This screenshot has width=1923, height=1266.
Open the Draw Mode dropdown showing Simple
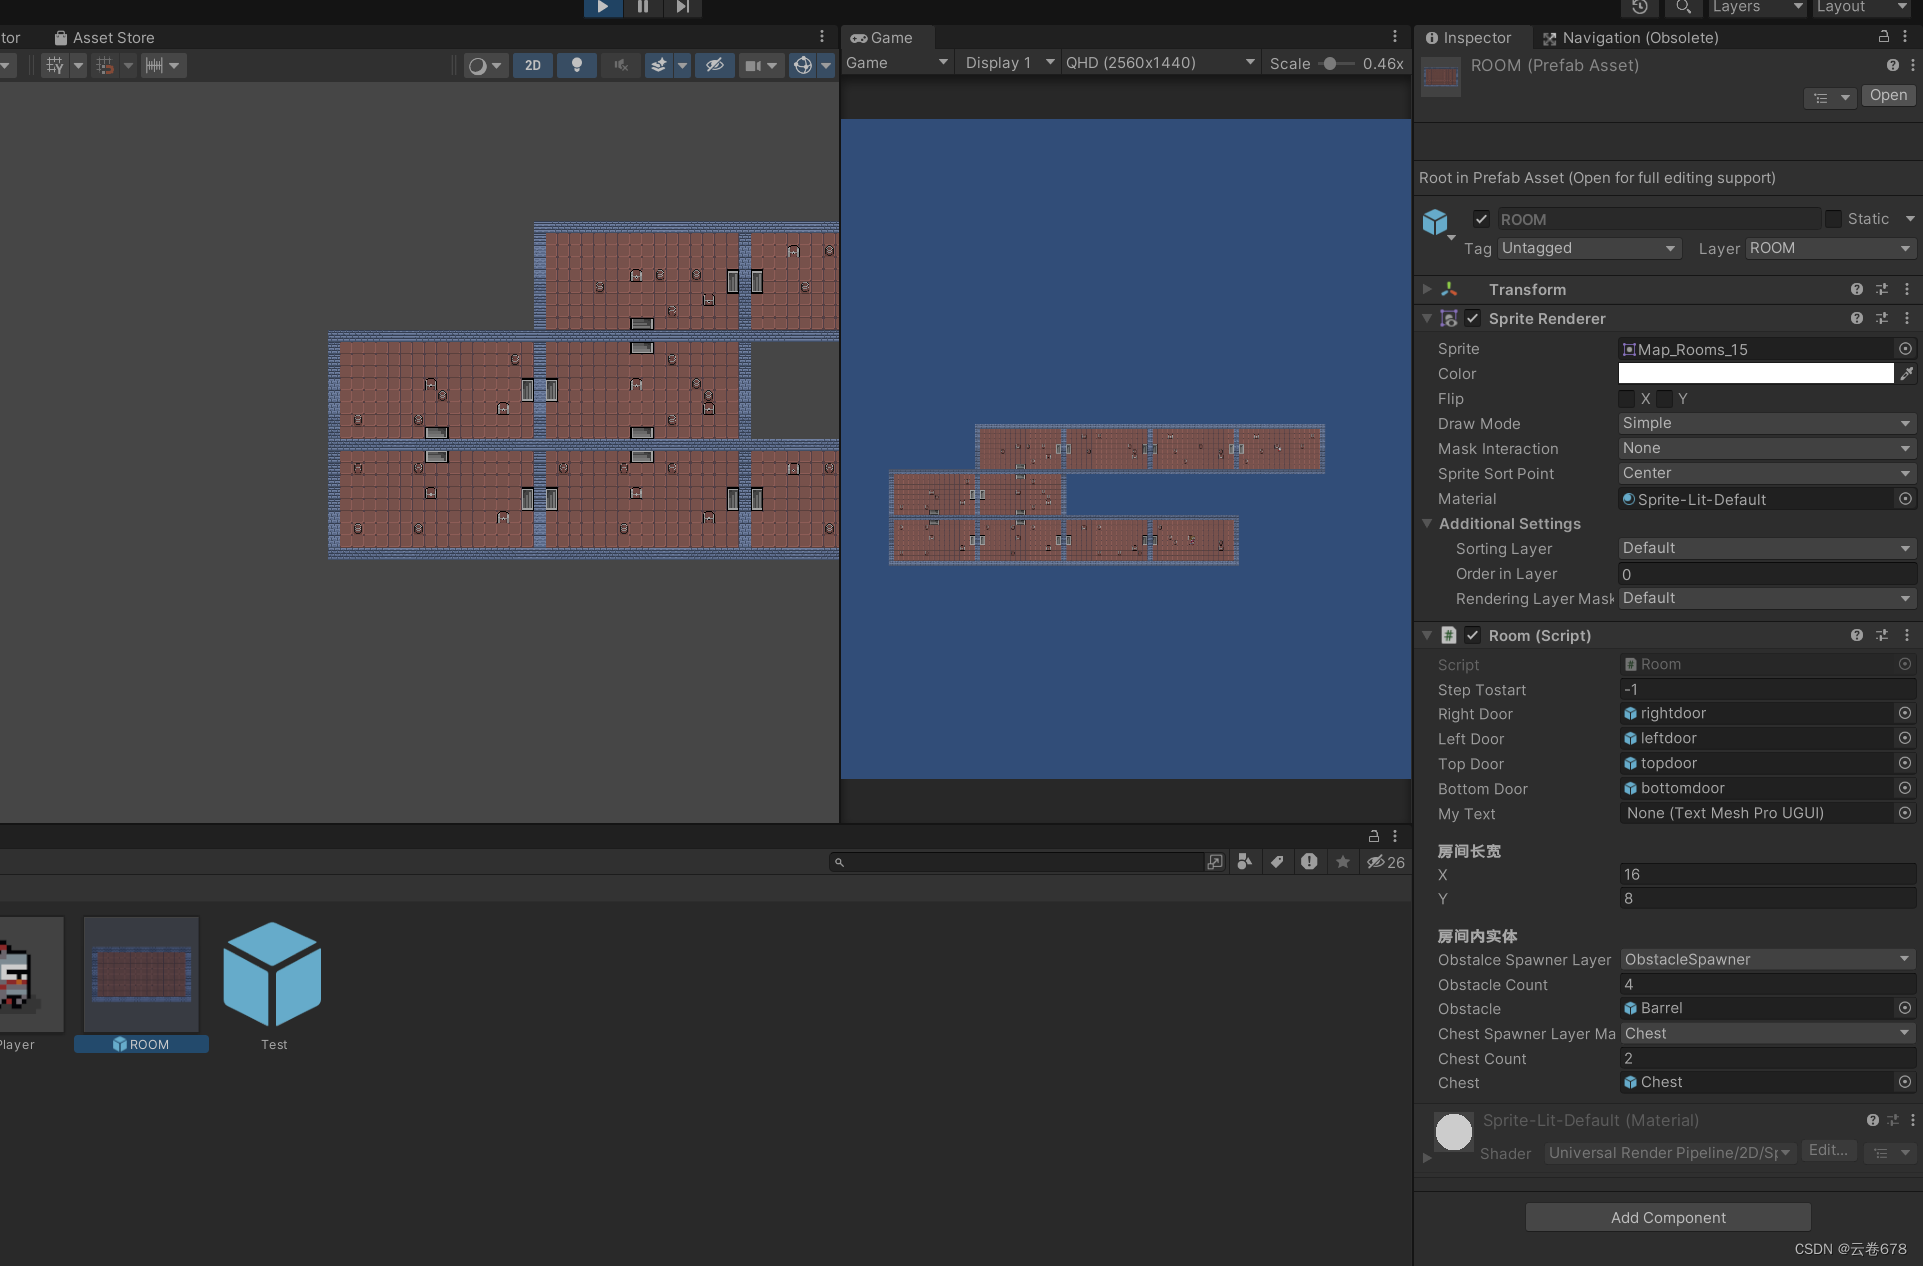point(1766,423)
